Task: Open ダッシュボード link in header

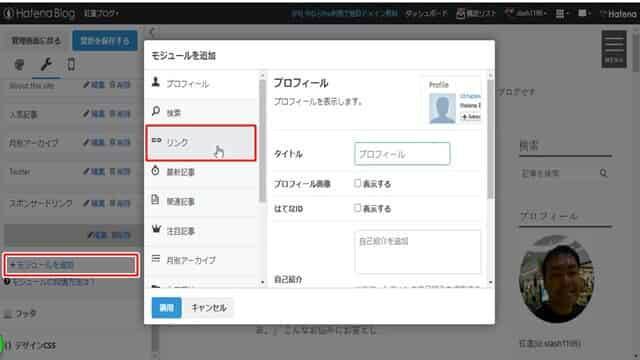Action: [426, 13]
